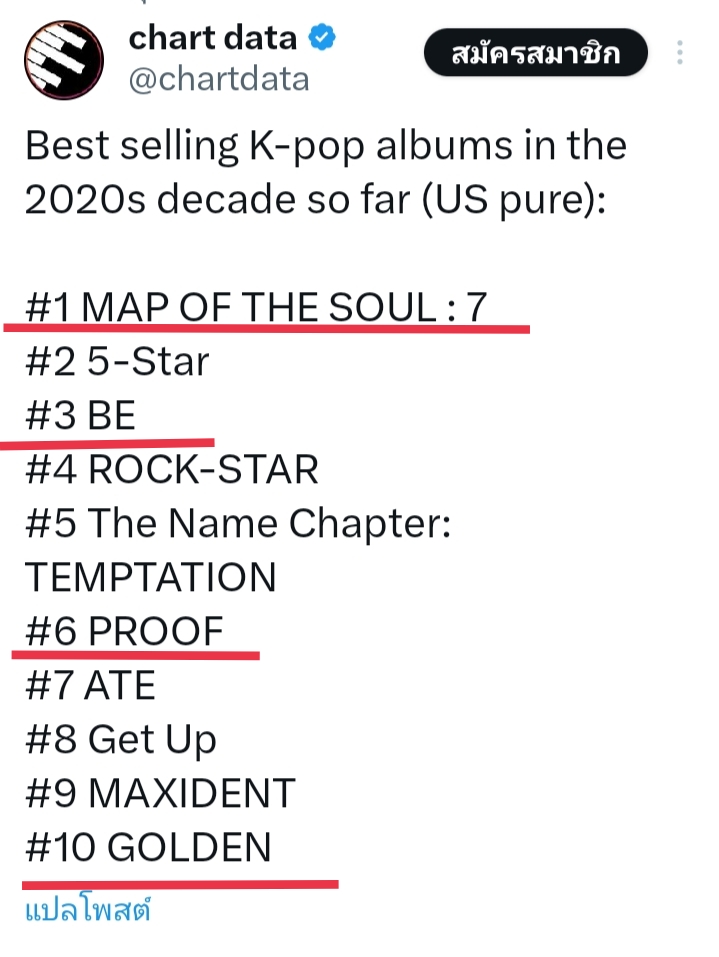Select the #8 Get Up line
The image size is (719, 957).
pos(120,740)
